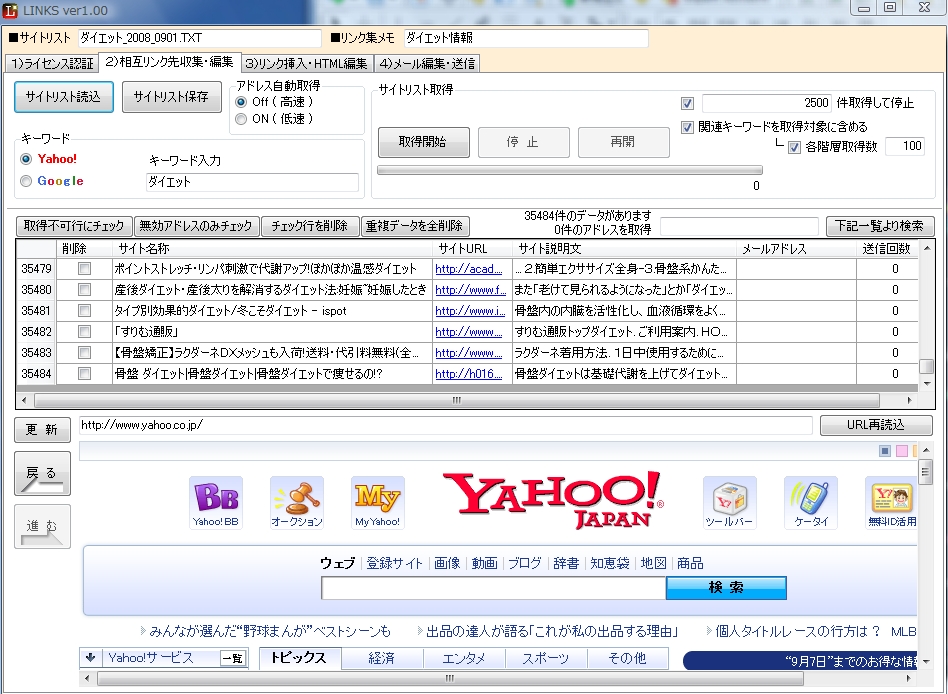Open the 画像 search category link

click(447, 563)
